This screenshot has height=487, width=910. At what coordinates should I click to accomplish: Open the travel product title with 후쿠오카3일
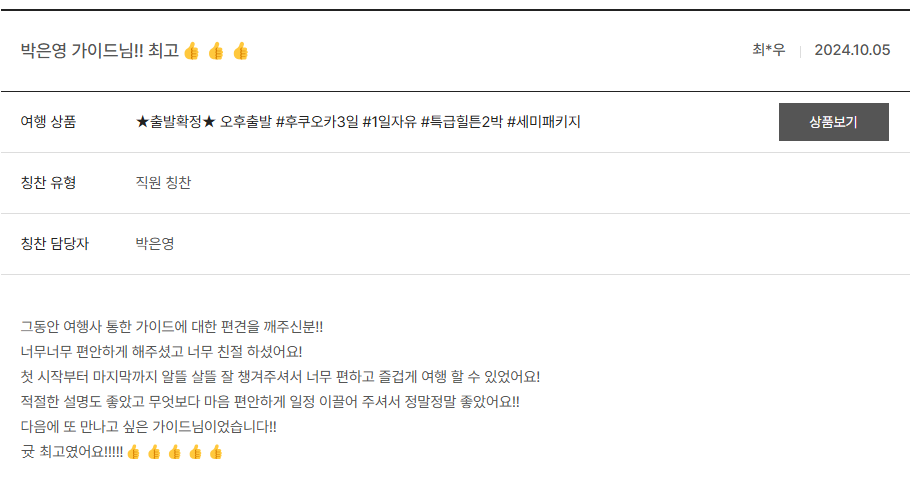358,122
